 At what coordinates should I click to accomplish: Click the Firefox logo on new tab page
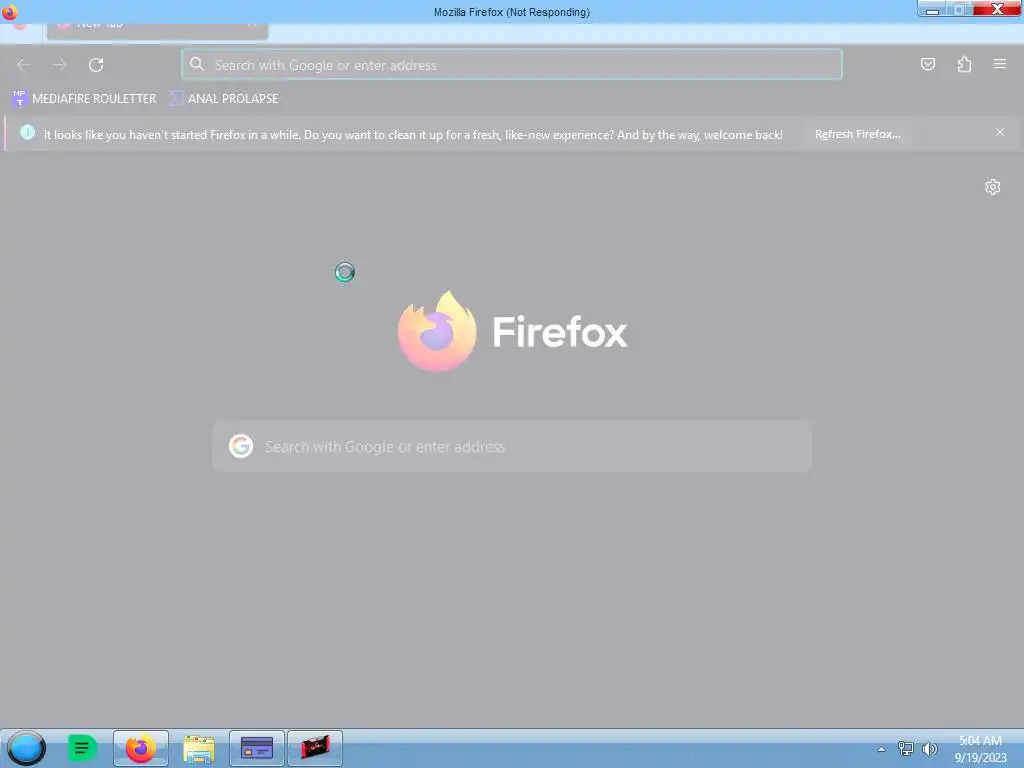[x=436, y=331]
